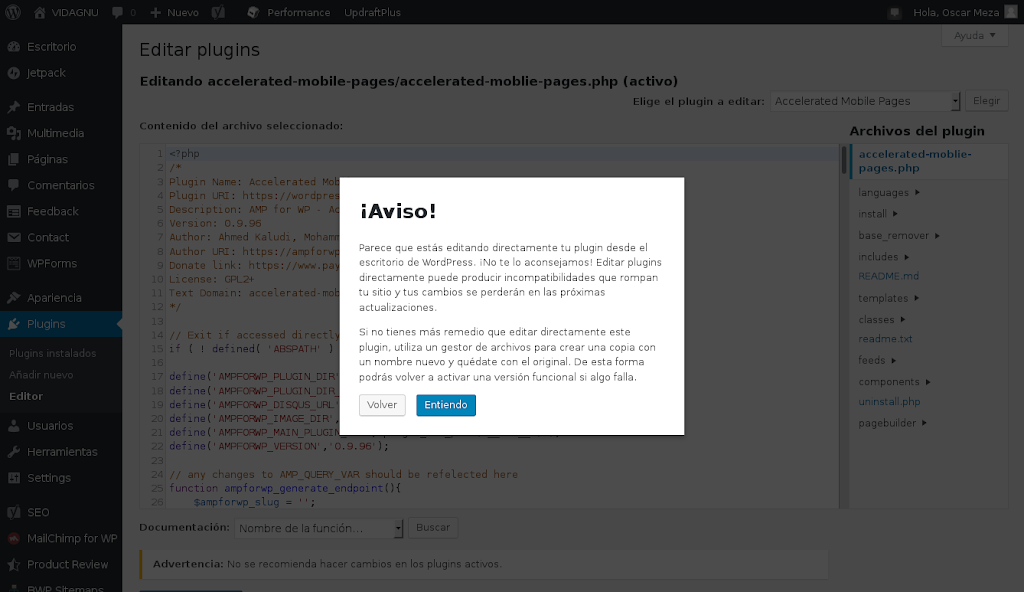Open the MailChimp for WP icon
Image resolution: width=1024 pixels, height=592 pixels.
tap(14, 538)
